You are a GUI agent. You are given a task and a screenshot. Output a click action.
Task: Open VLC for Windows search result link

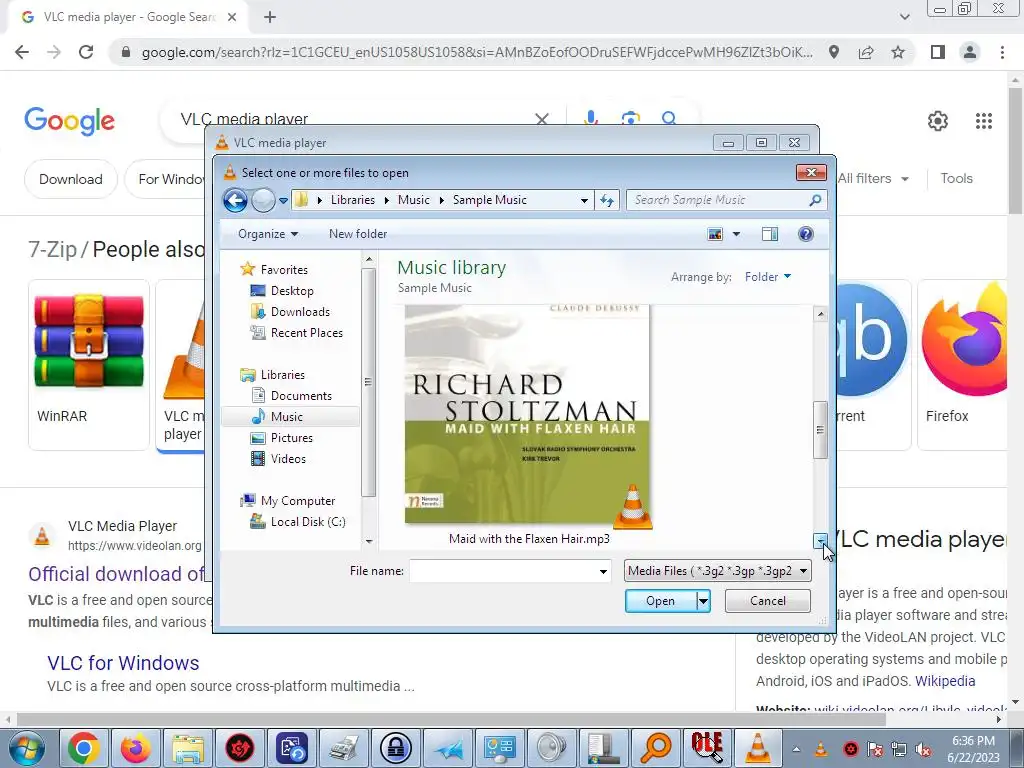(x=123, y=663)
